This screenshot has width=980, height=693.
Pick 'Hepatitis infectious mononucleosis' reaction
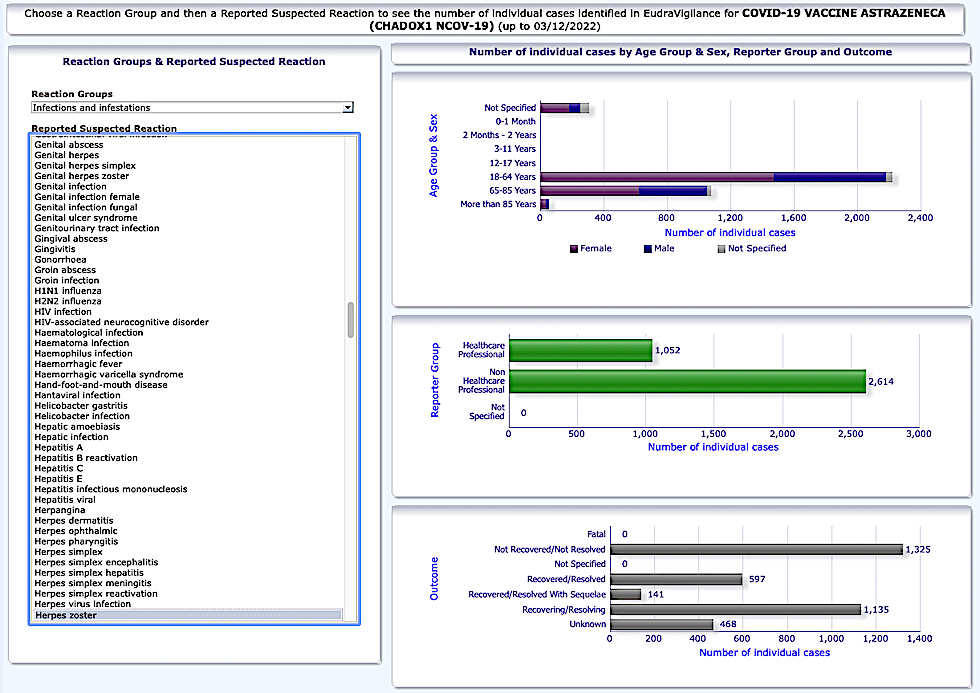[111, 489]
